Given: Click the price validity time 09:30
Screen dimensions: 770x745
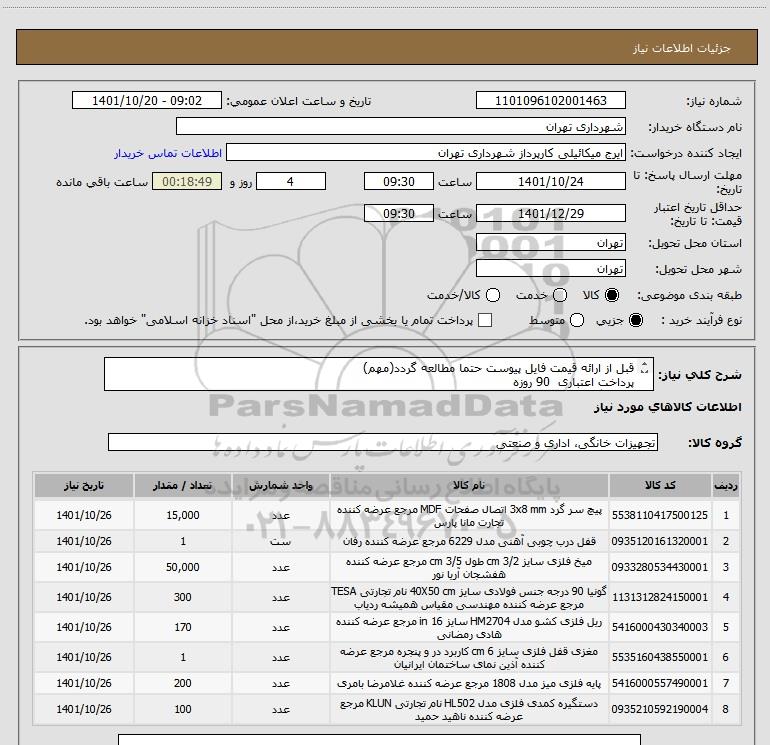Looking at the screenshot, I should (399, 214).
